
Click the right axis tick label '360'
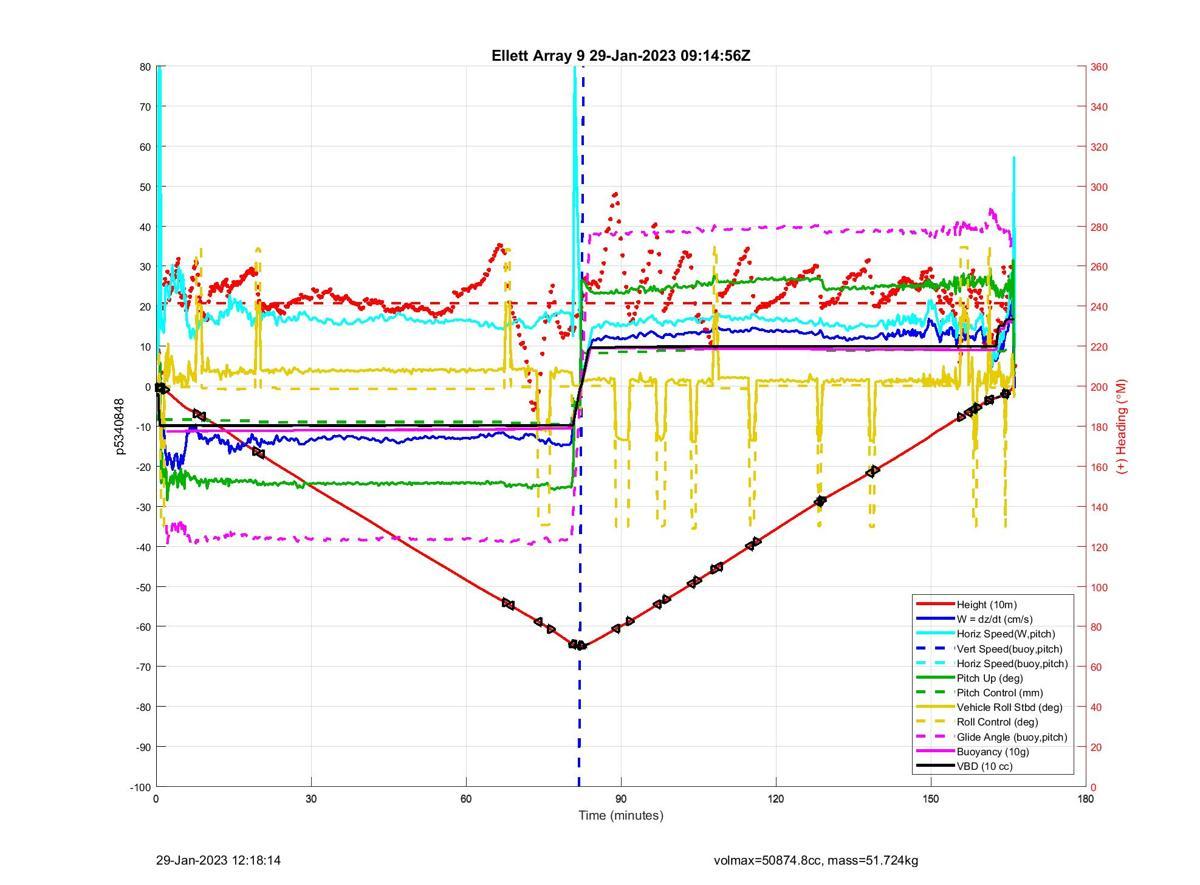(x=1099, y=67)
